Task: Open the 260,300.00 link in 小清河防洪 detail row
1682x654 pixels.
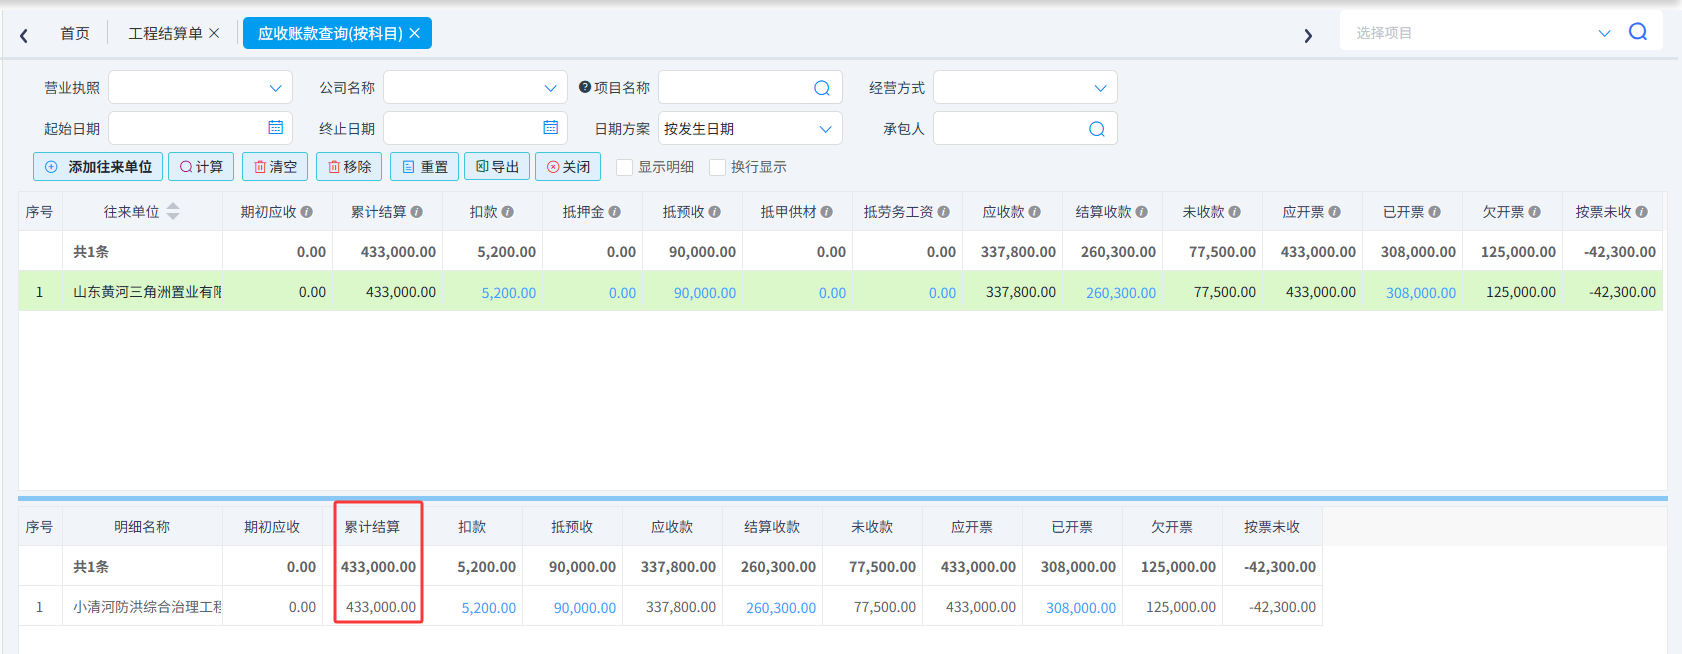Action: pyautogui.click(x=781, y=608)
